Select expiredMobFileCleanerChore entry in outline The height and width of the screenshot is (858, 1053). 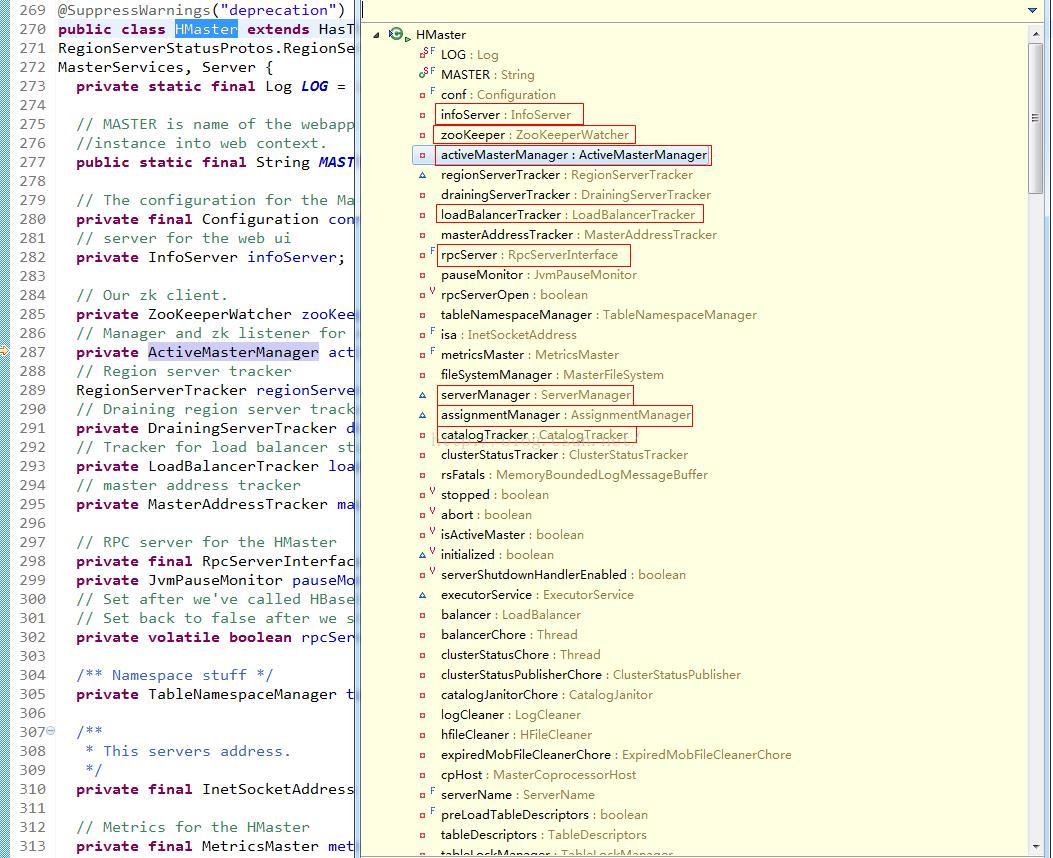click(x=616, y=755)
